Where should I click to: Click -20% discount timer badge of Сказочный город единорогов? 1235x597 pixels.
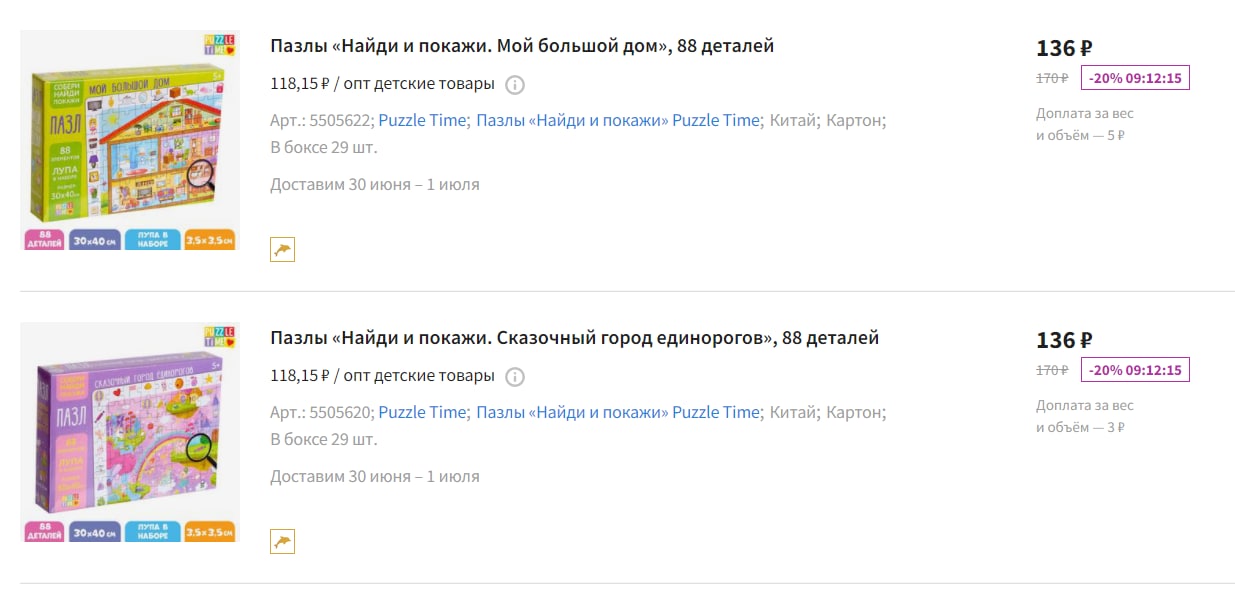1135,370
